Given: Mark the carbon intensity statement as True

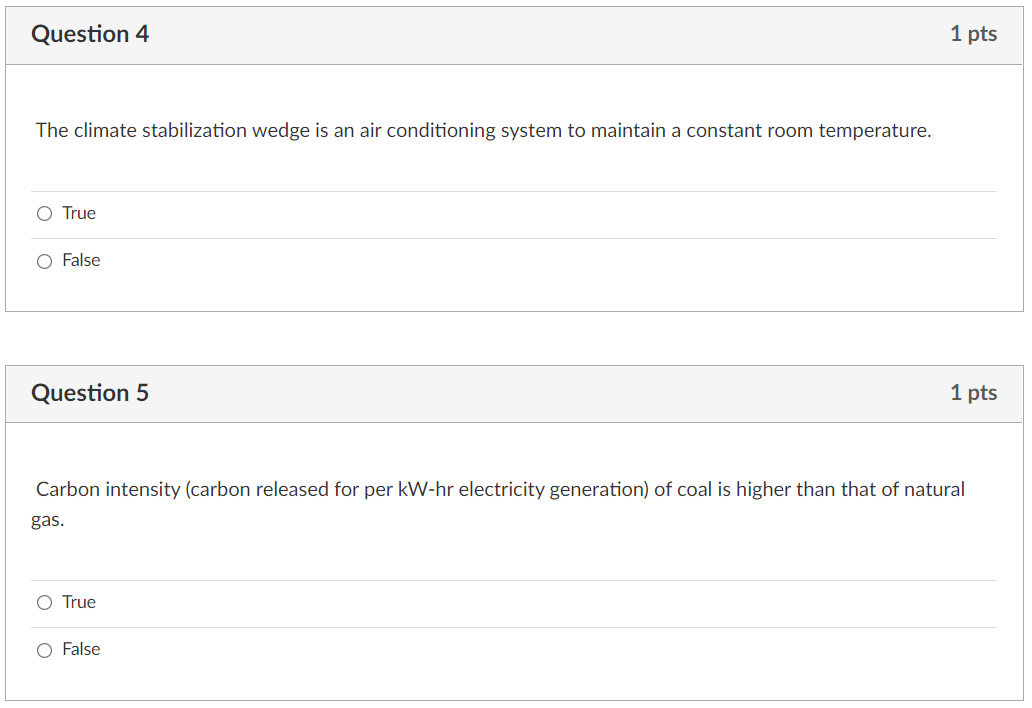Looking at the screenshot, I should click(44, 602).
